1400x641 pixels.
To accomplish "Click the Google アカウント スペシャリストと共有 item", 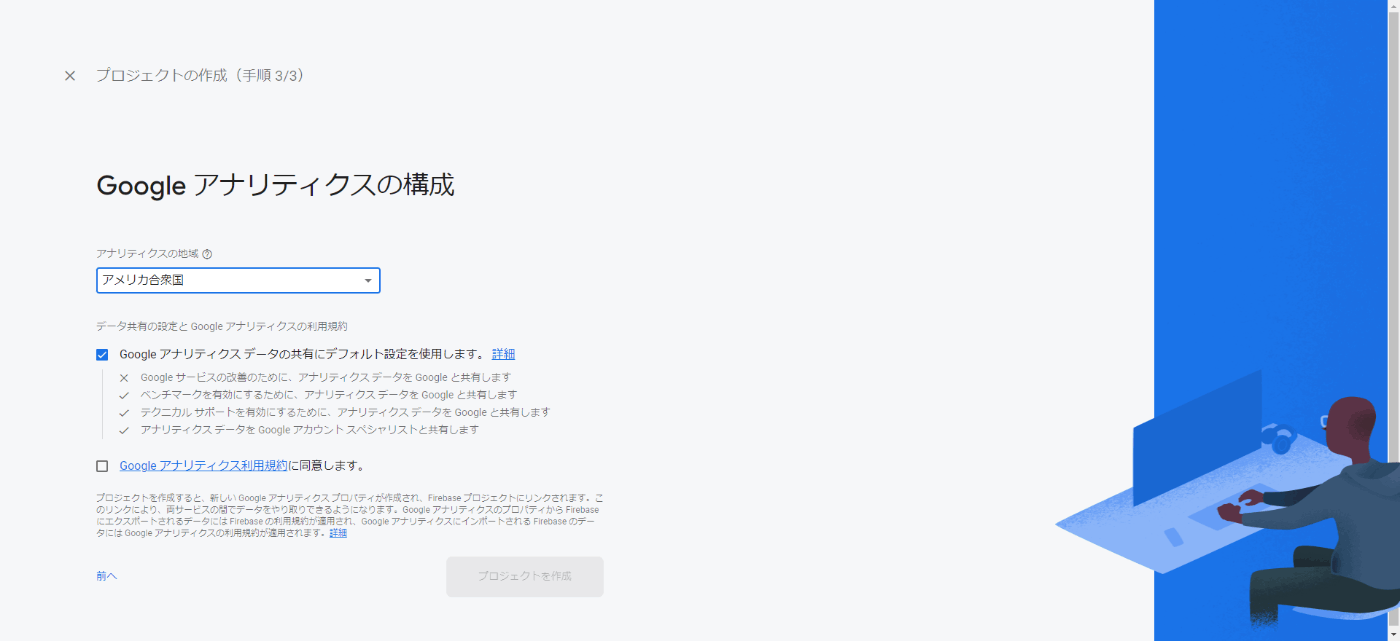I will click(x=309, y=430).
